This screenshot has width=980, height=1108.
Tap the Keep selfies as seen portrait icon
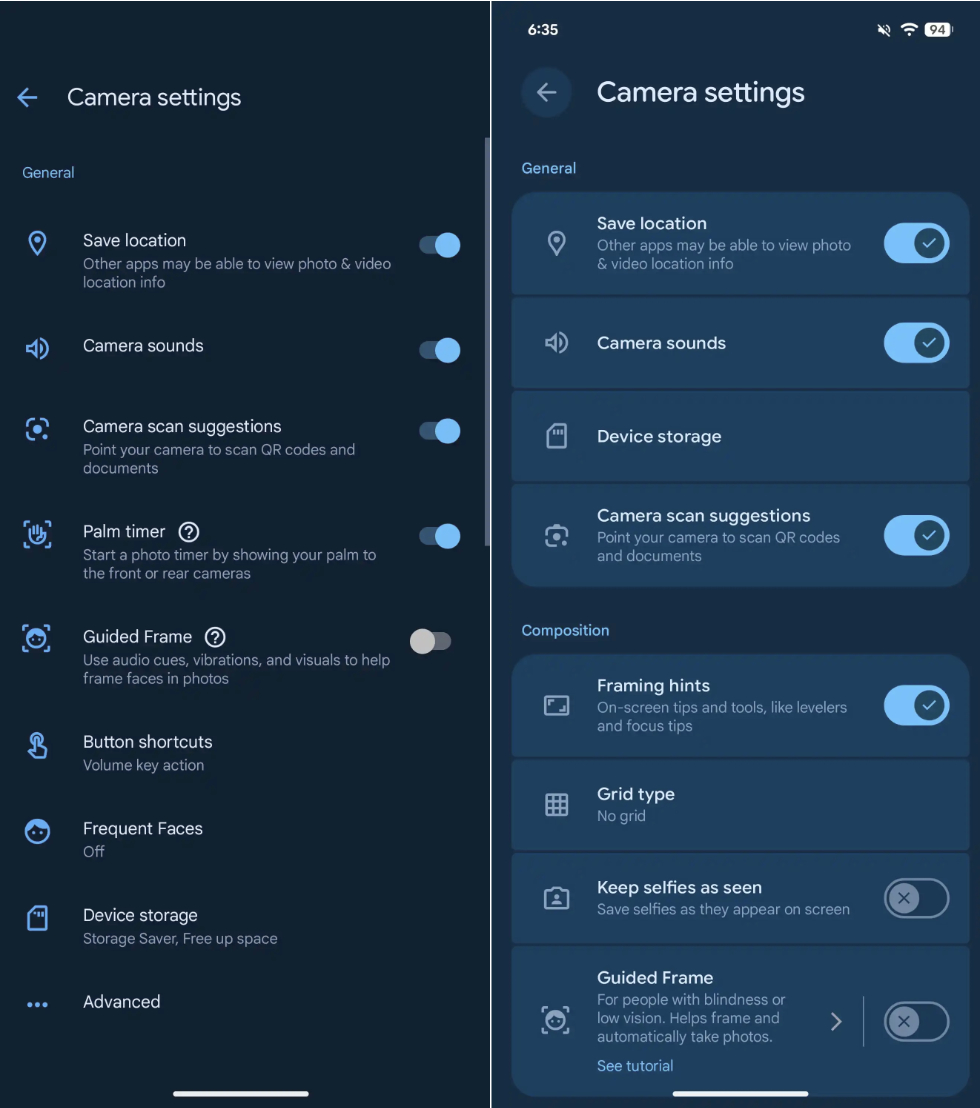[556, 898]
